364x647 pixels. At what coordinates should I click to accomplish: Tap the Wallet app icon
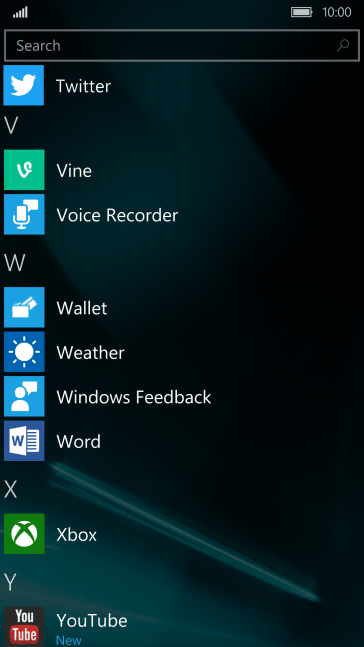(24, 307)
